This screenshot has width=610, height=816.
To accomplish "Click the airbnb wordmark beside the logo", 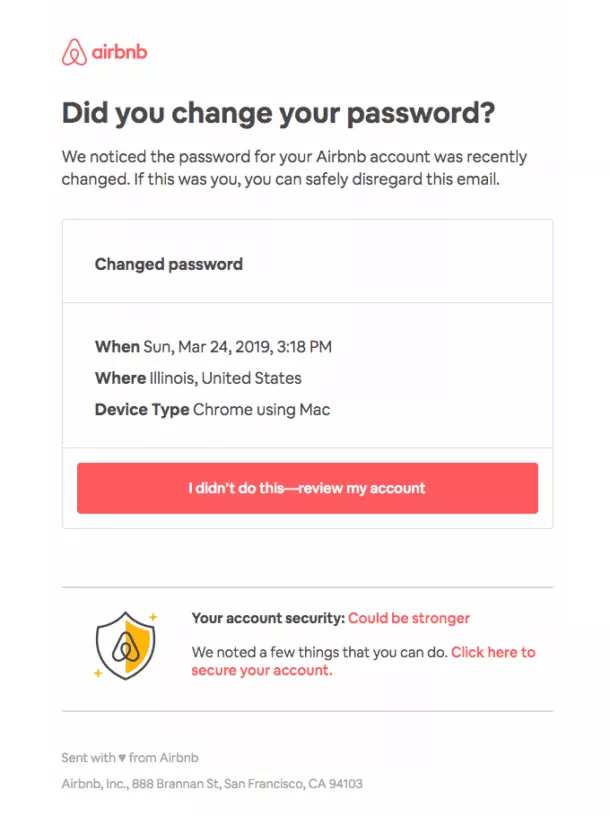I will point(119,51).
